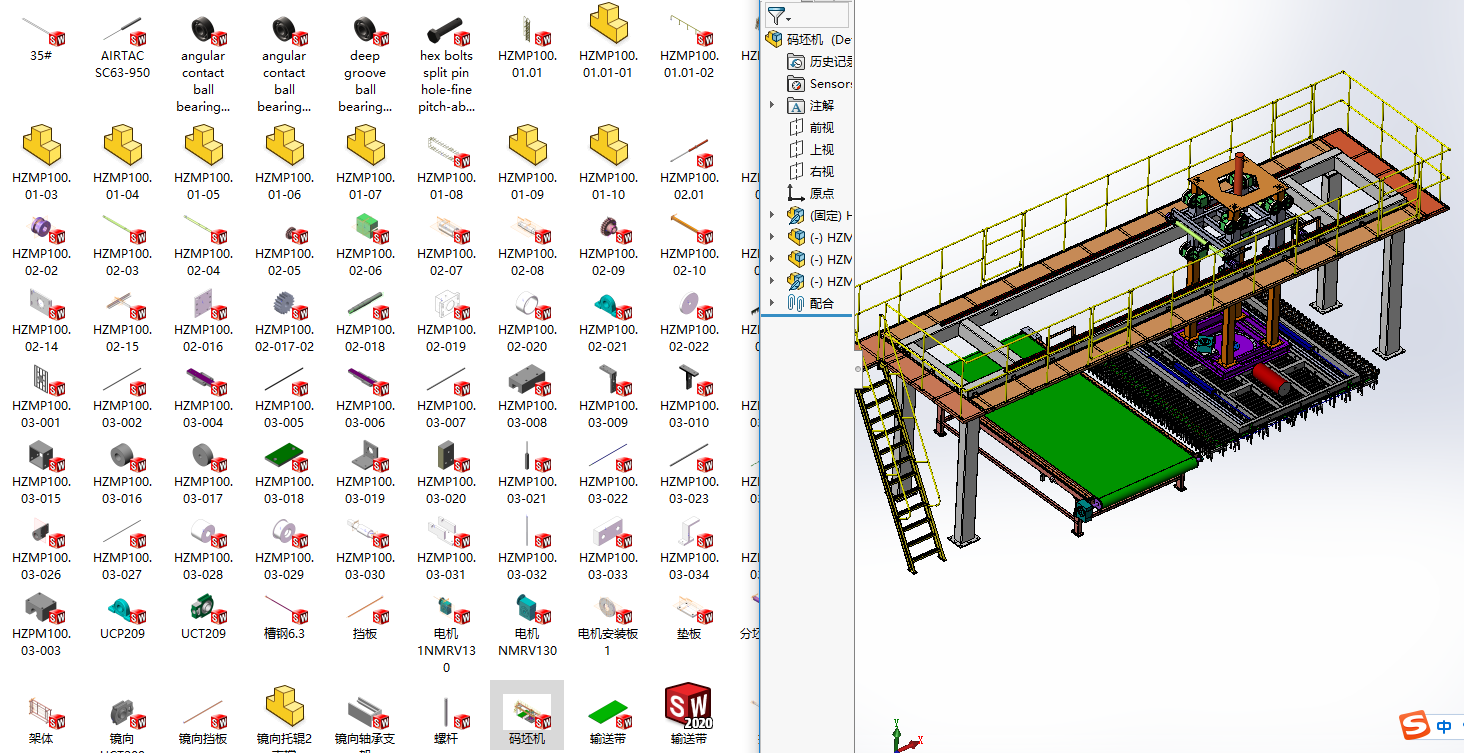Select 输送带 file with green belt thumbnail
This screenshot has width=1464, height=753.
click(x=608, y=720)
